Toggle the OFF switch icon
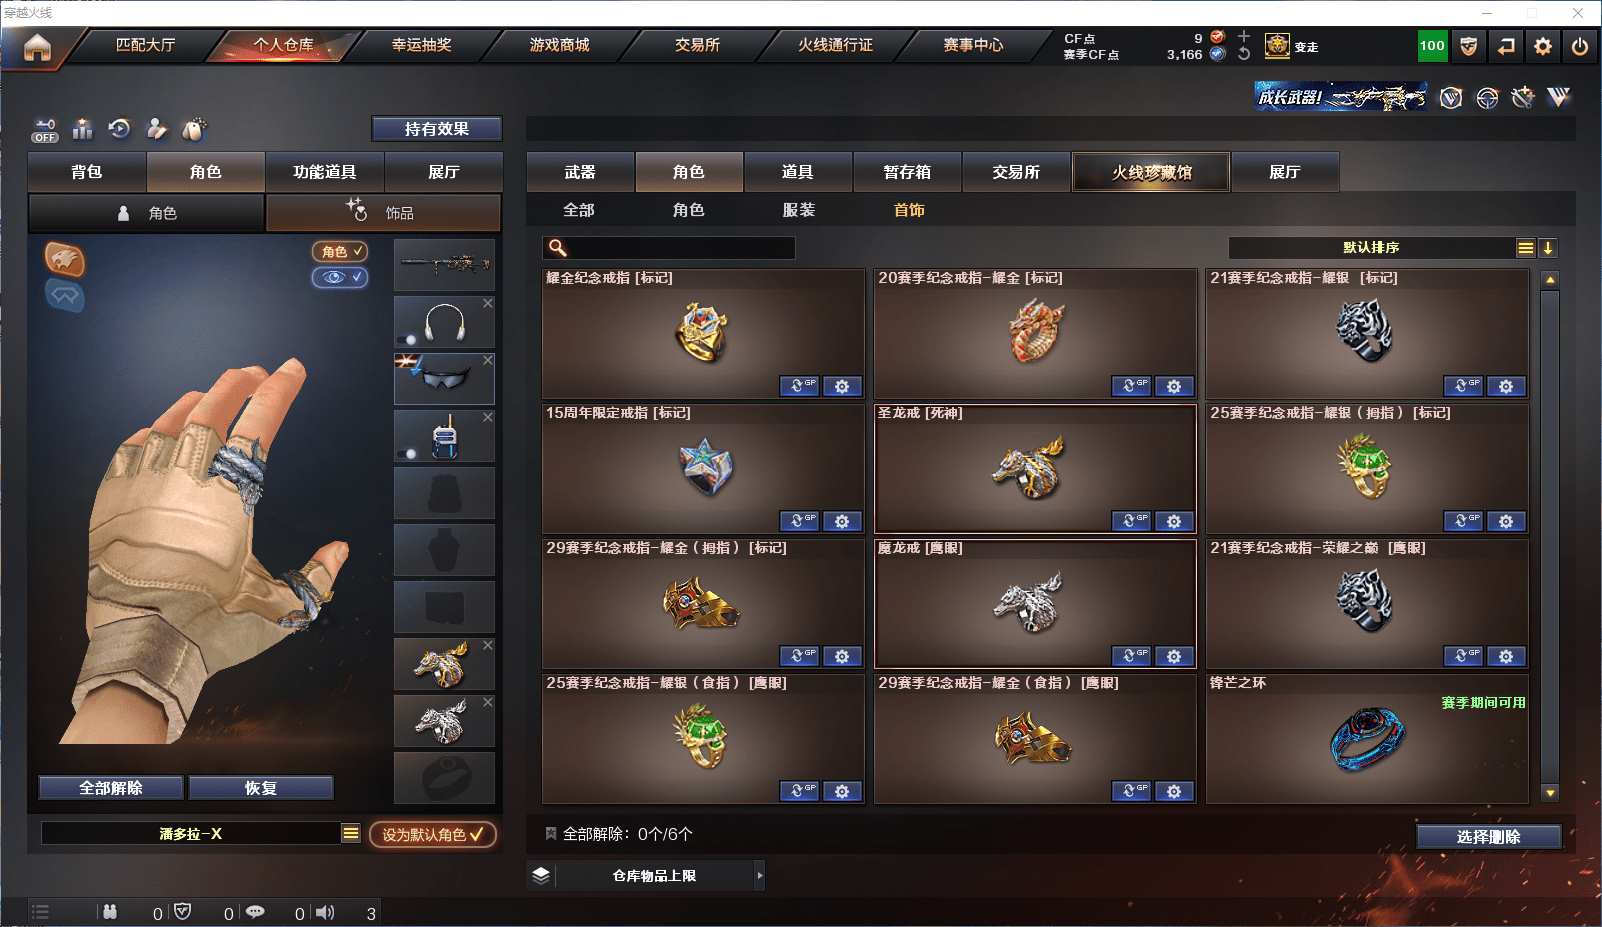 coord(45,130)
